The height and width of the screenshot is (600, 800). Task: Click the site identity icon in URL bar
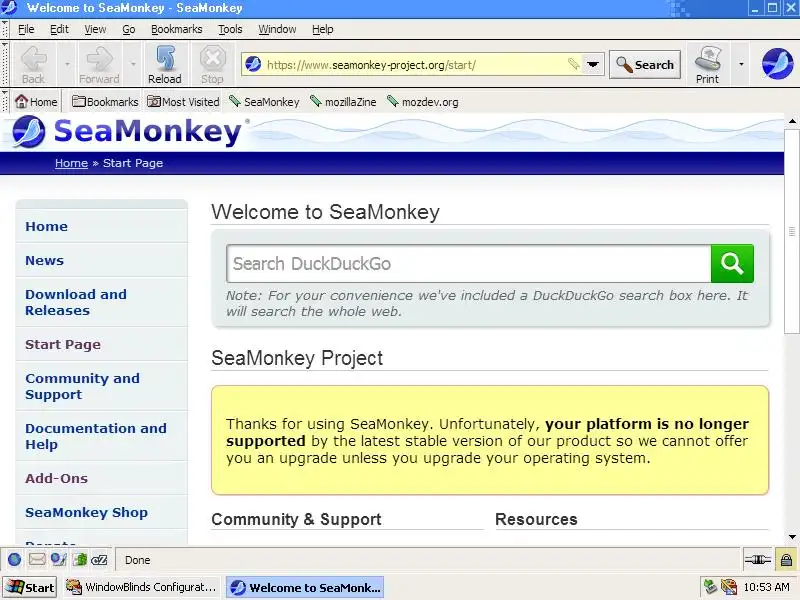coord(253,64)
